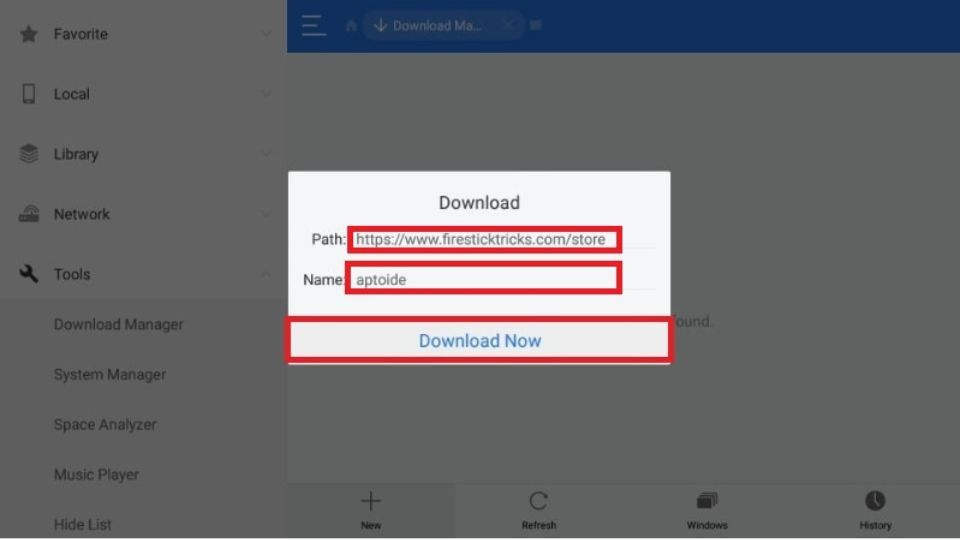This screenshot has width=960, height=540.
Task: Open System Manager from Tools
Action: coord(110,375)
